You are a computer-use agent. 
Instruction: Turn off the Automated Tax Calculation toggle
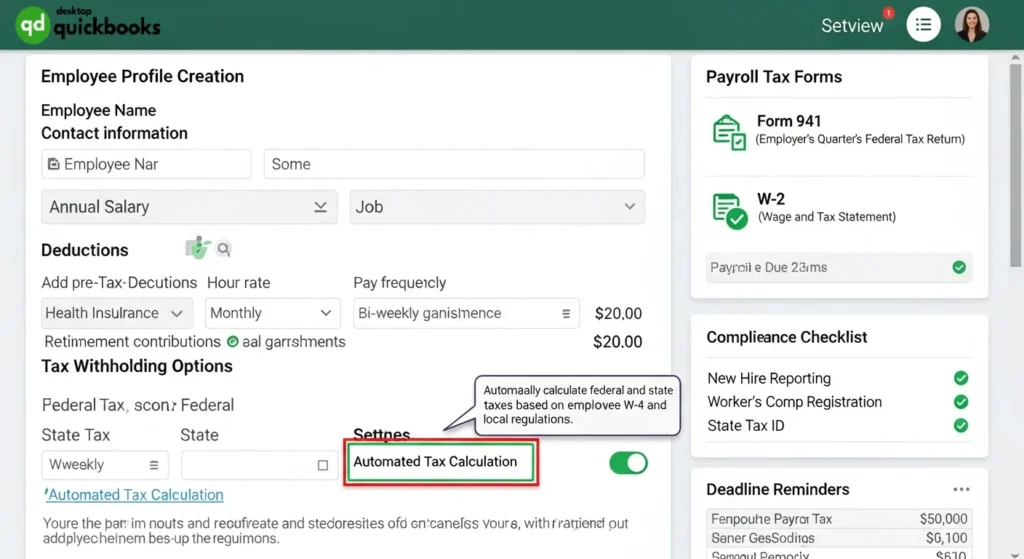(x=628, y=463)
